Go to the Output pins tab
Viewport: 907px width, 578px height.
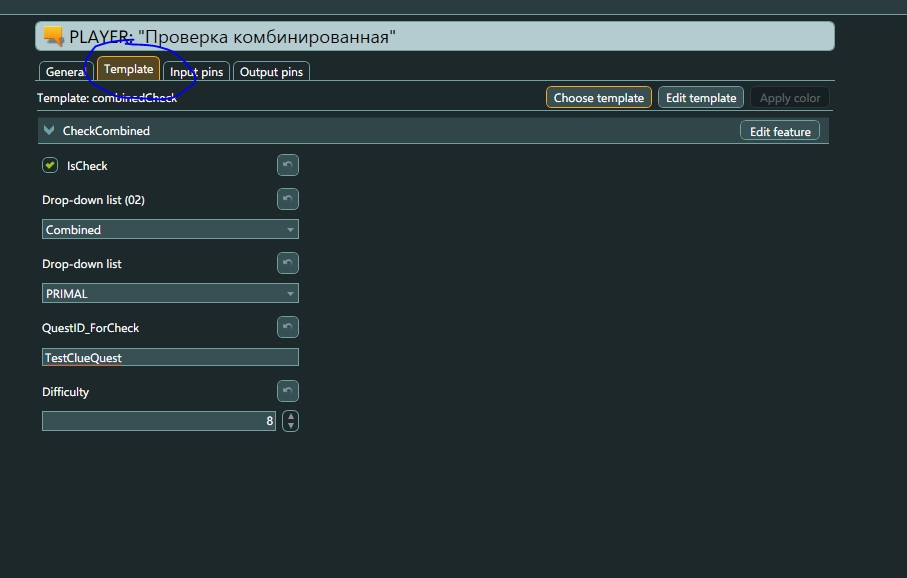271,72
